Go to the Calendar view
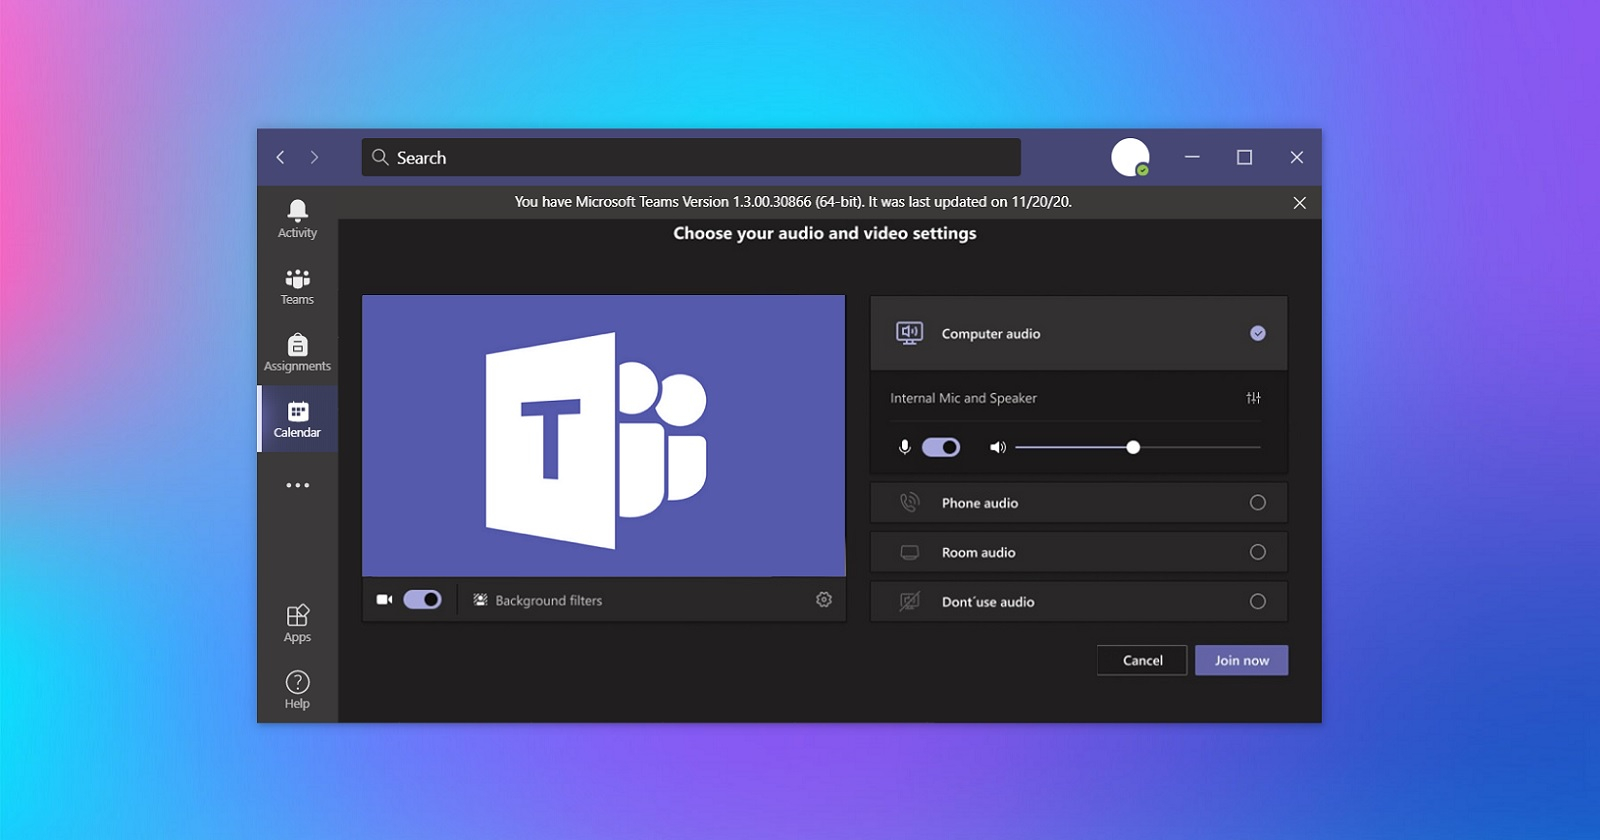The height and width of the screenshot is (840, 1600). pos(297,419)
